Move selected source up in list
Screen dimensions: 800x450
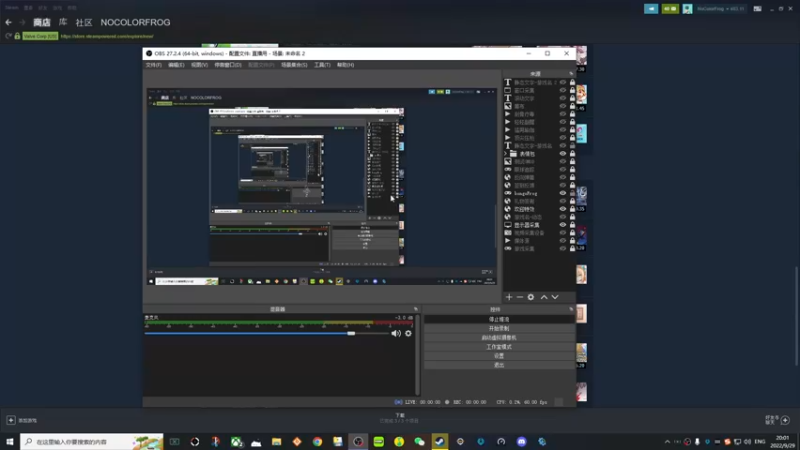(x=544, y=297)
